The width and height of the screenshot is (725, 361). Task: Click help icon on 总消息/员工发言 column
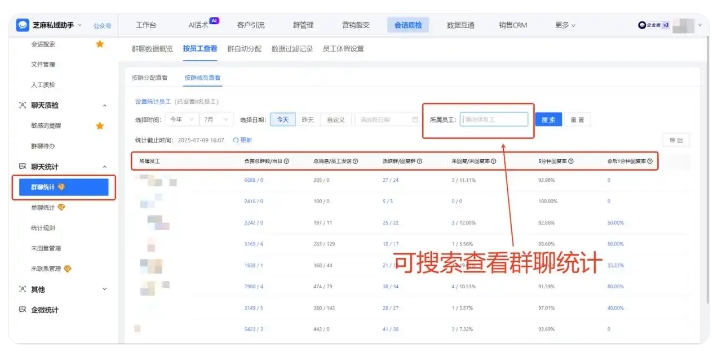click(x=355, y=162)
